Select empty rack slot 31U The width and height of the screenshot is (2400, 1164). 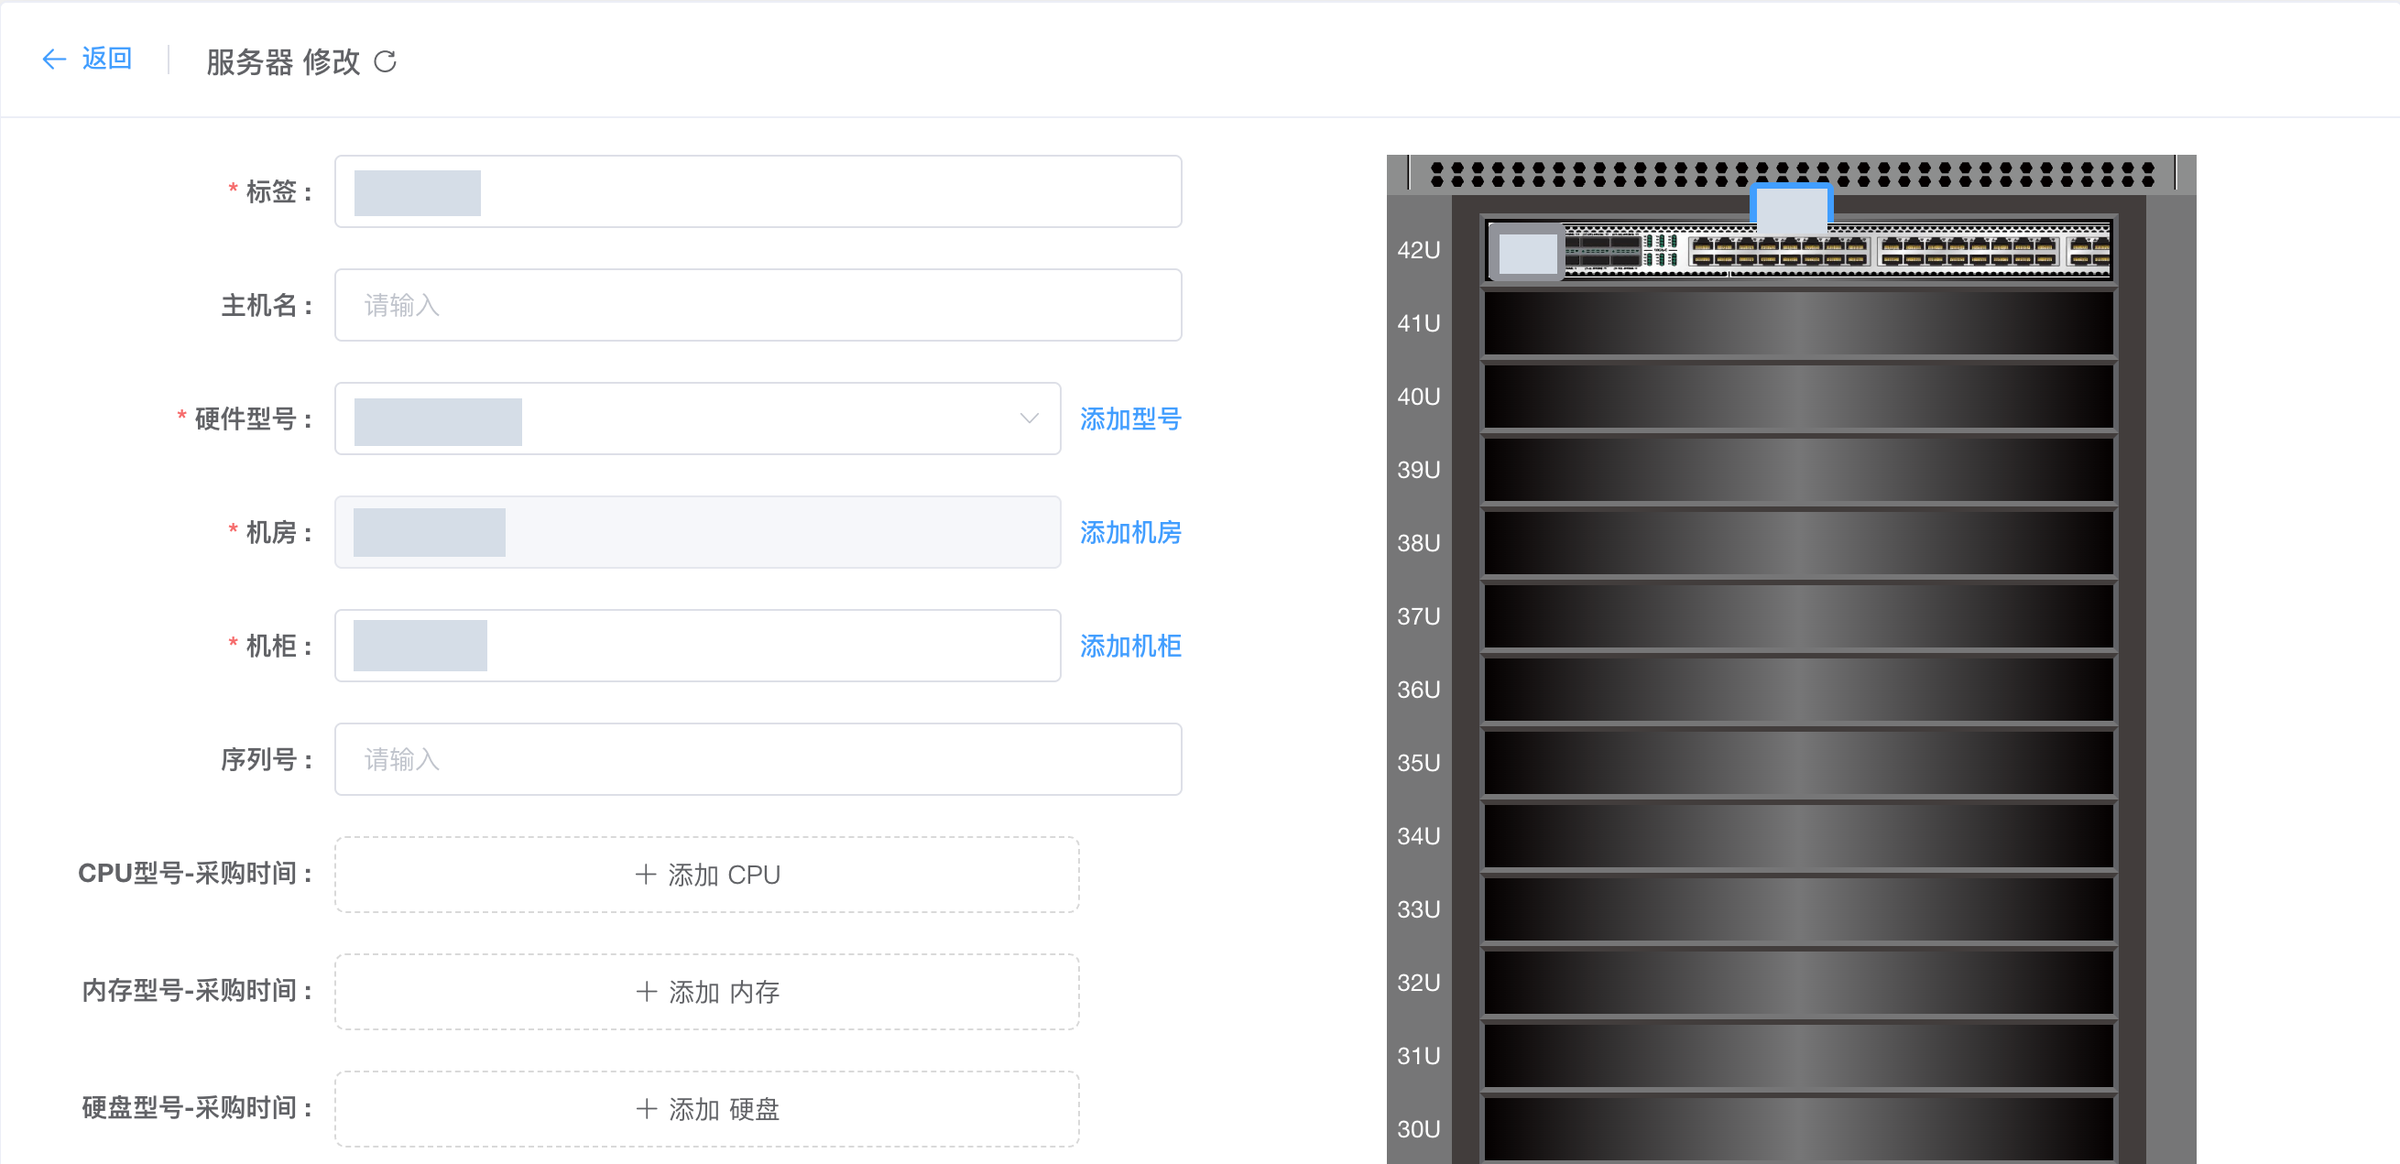point(1799,1056)
